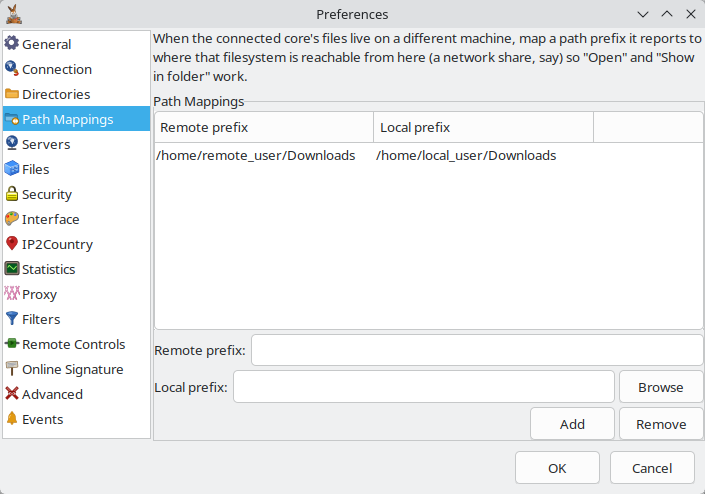This screenshot has height=494, width=705.
Task: Open the Statistics page label
Action: click(49, 269)
